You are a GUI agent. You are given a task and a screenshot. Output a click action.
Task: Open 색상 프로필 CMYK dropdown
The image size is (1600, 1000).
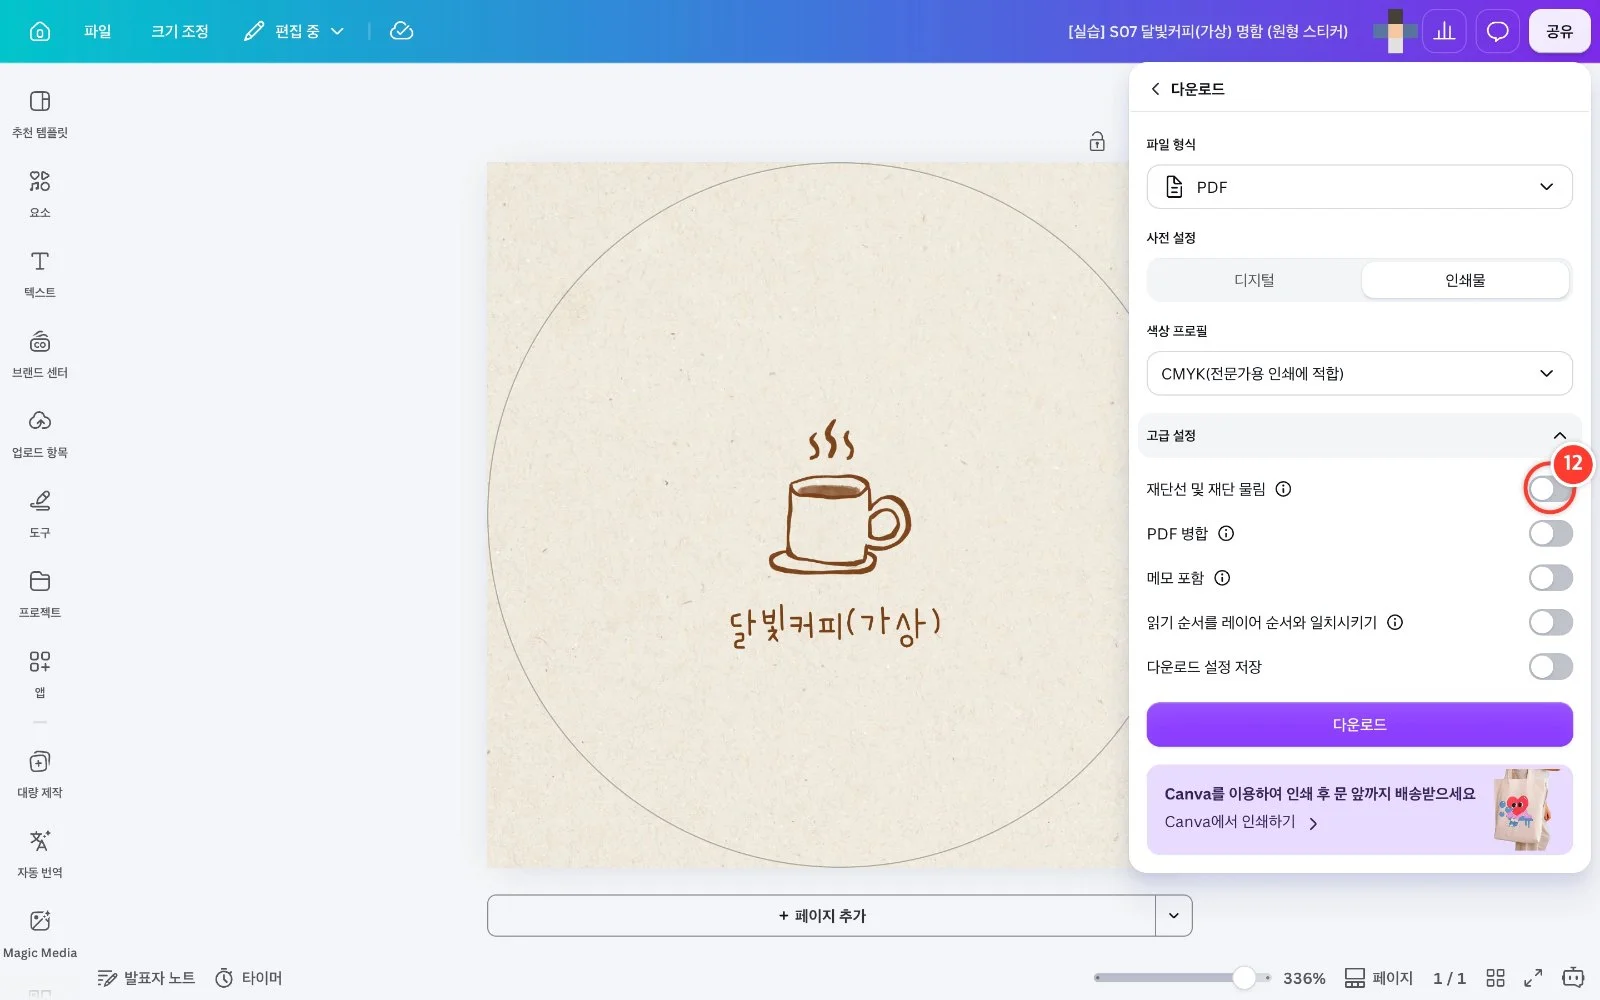[x=1359, y=373]
